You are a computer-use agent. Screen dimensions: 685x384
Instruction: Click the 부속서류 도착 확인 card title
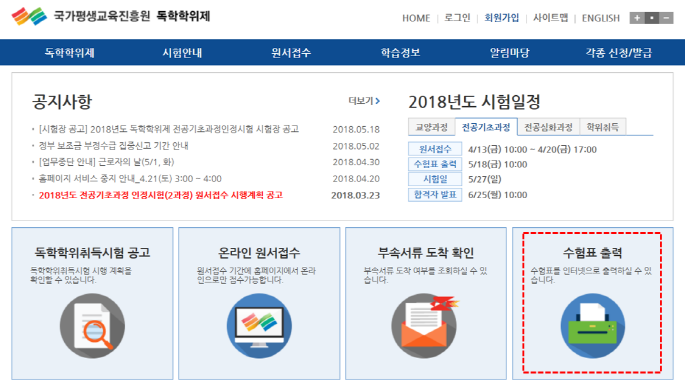(426, 253)
